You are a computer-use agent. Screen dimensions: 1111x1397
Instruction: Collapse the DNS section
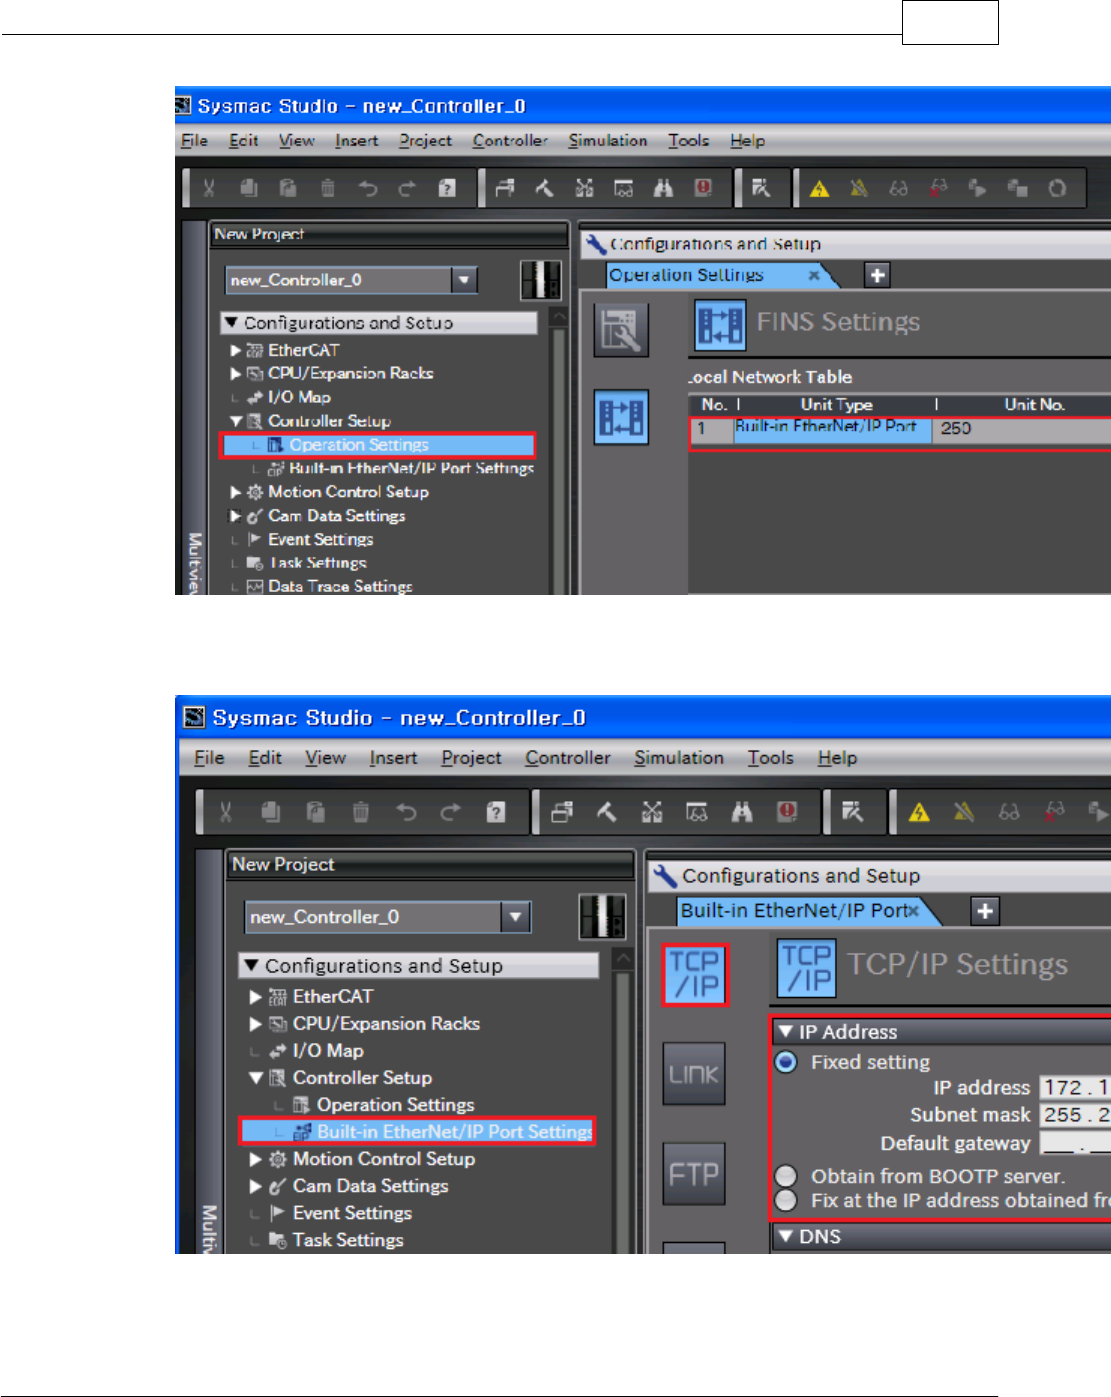coord(786,1237)
